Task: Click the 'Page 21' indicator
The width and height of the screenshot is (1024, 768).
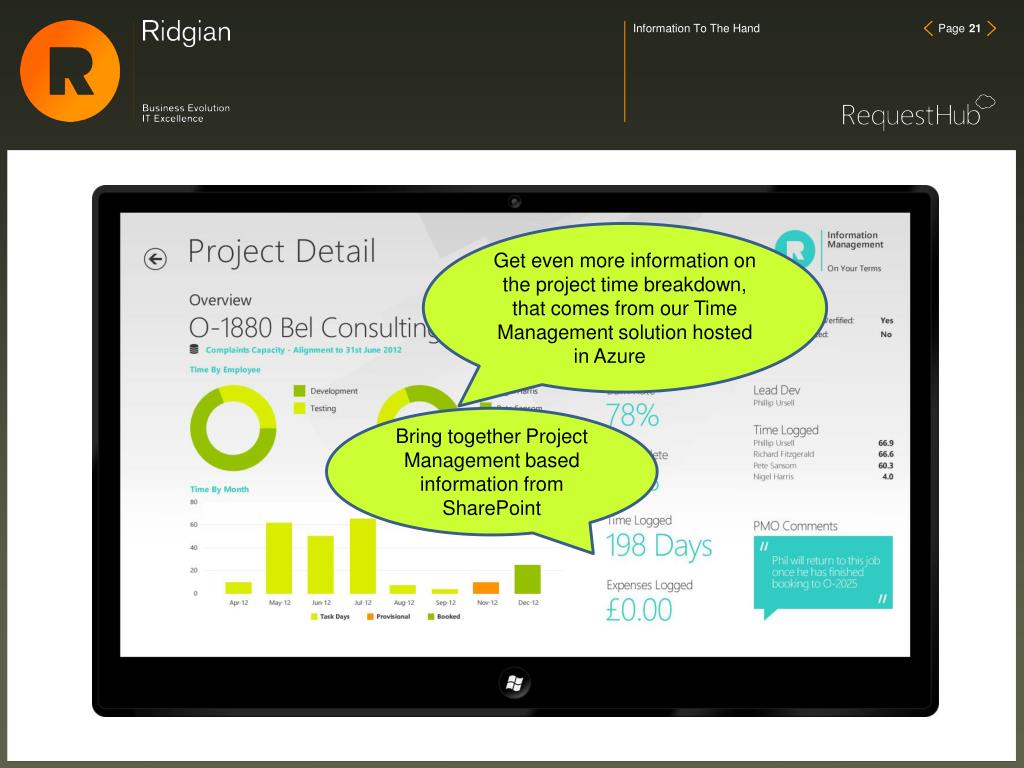Action: (959, 28)
